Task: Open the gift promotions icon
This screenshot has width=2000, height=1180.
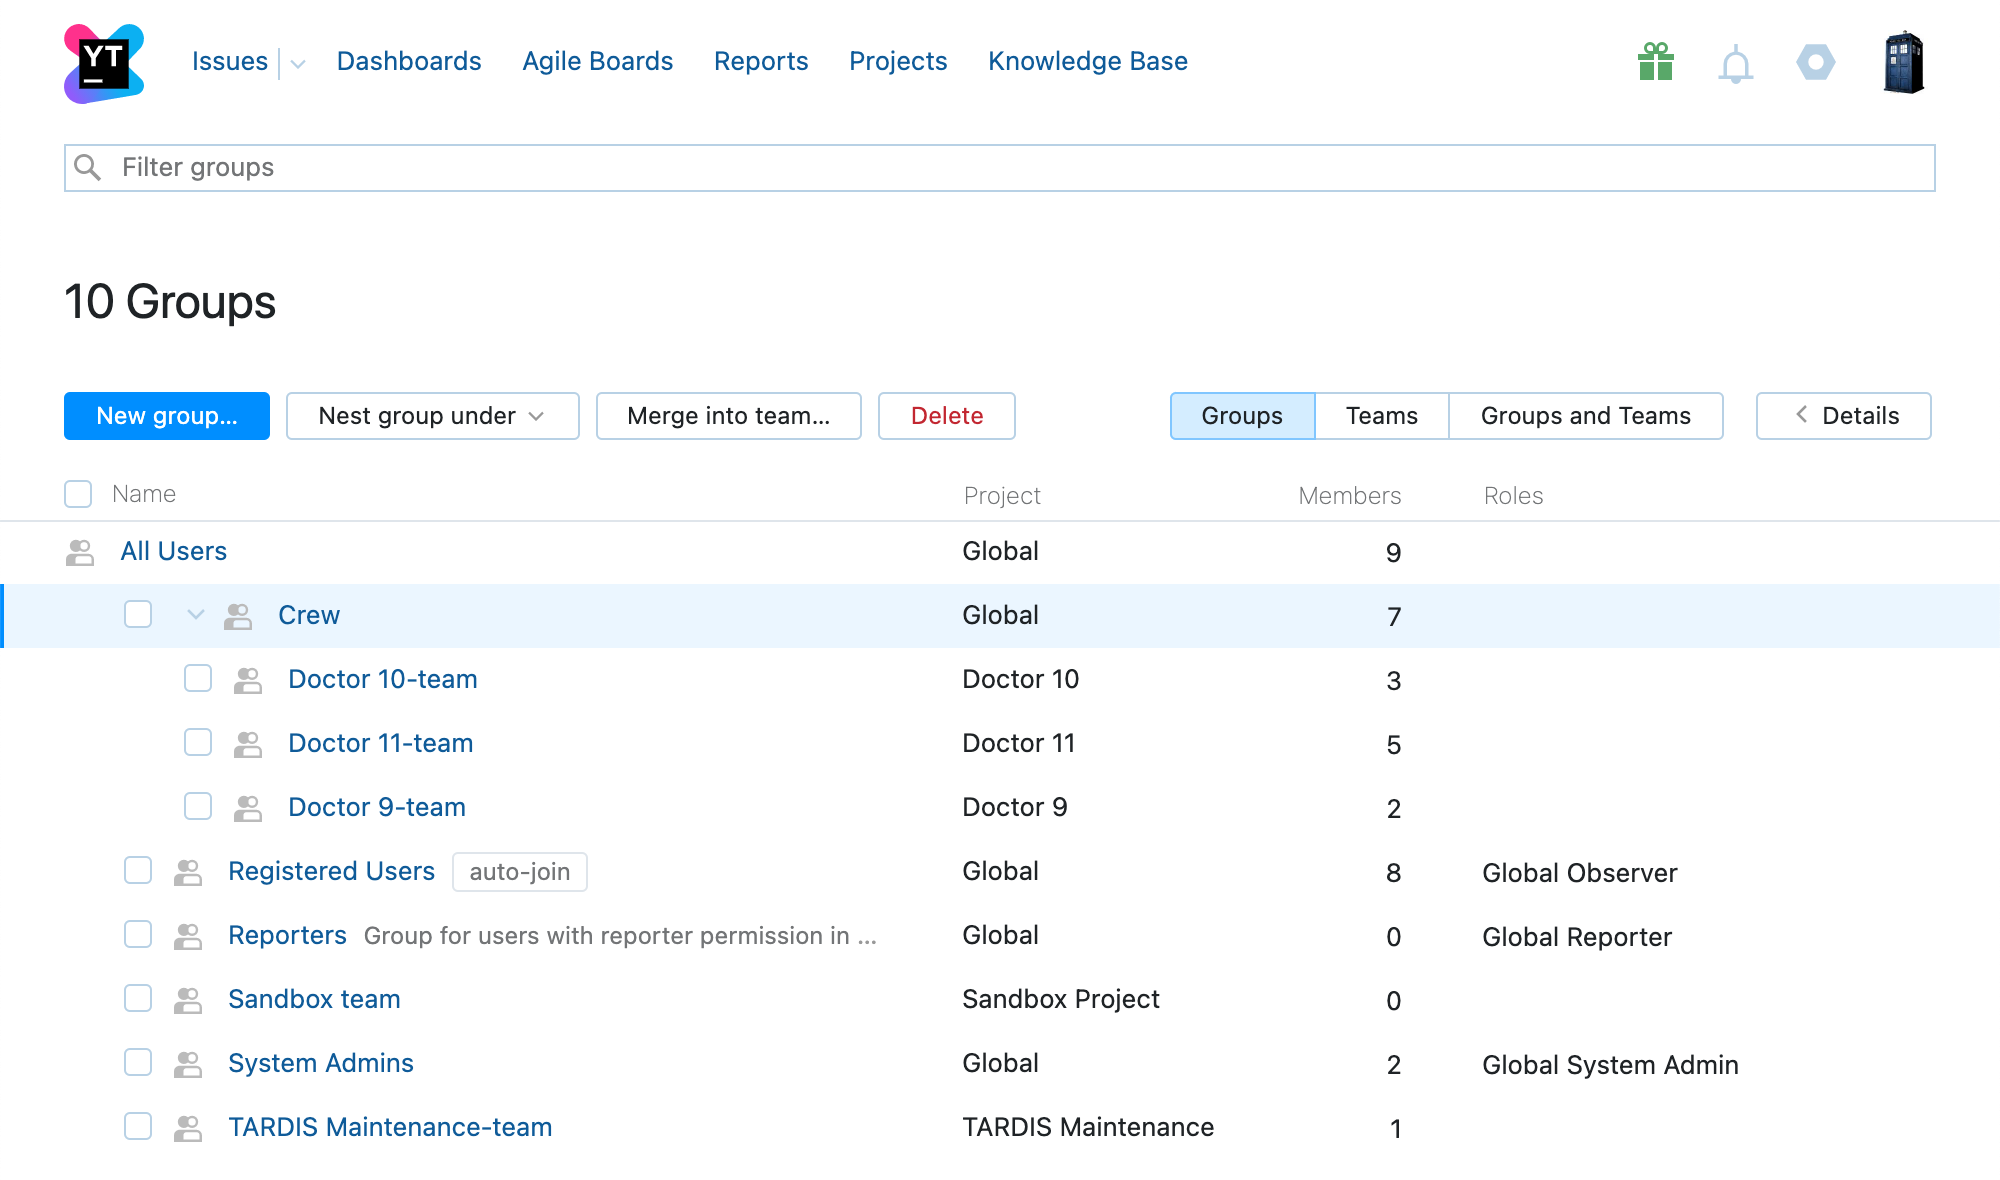Action: click(x=1655, y=62)
